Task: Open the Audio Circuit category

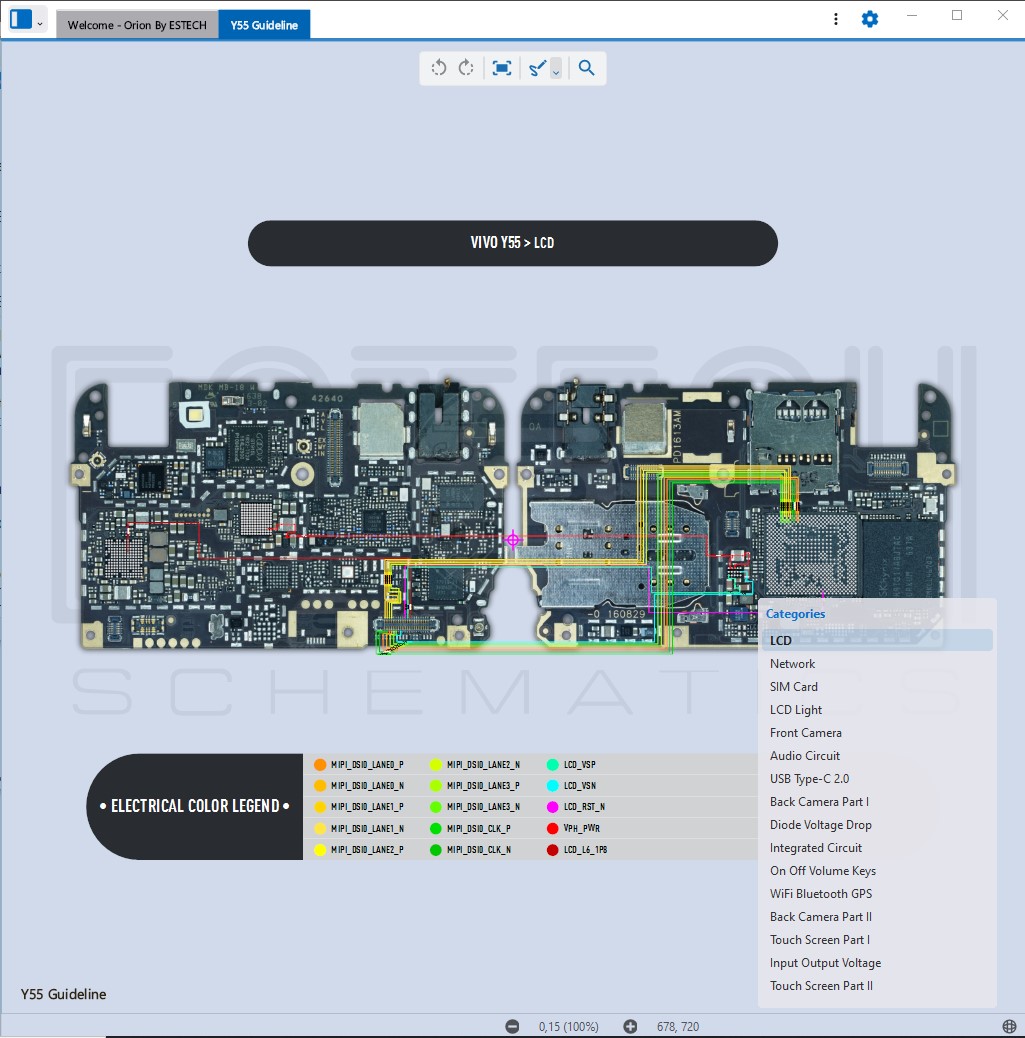Action: [x=877, y=755]
